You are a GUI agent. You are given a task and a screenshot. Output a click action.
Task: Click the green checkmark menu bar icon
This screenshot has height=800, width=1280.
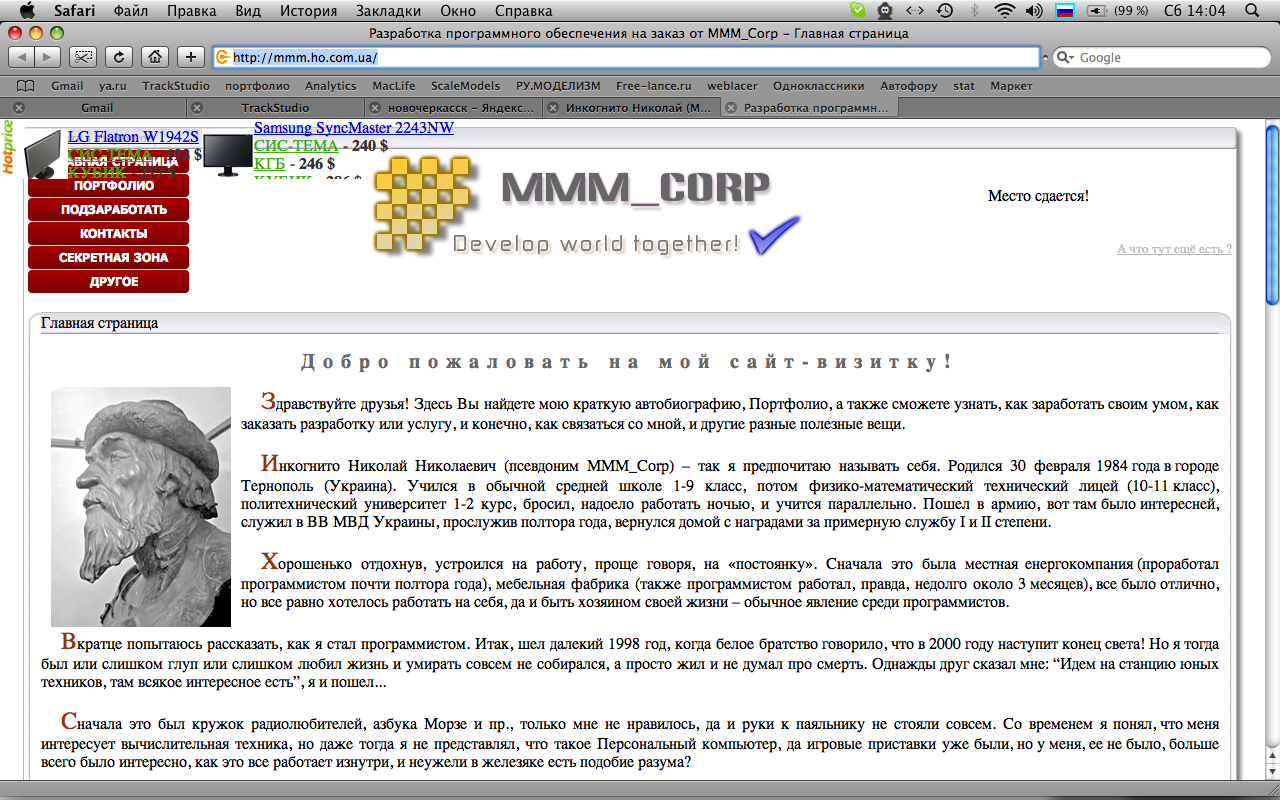(858, 11)
